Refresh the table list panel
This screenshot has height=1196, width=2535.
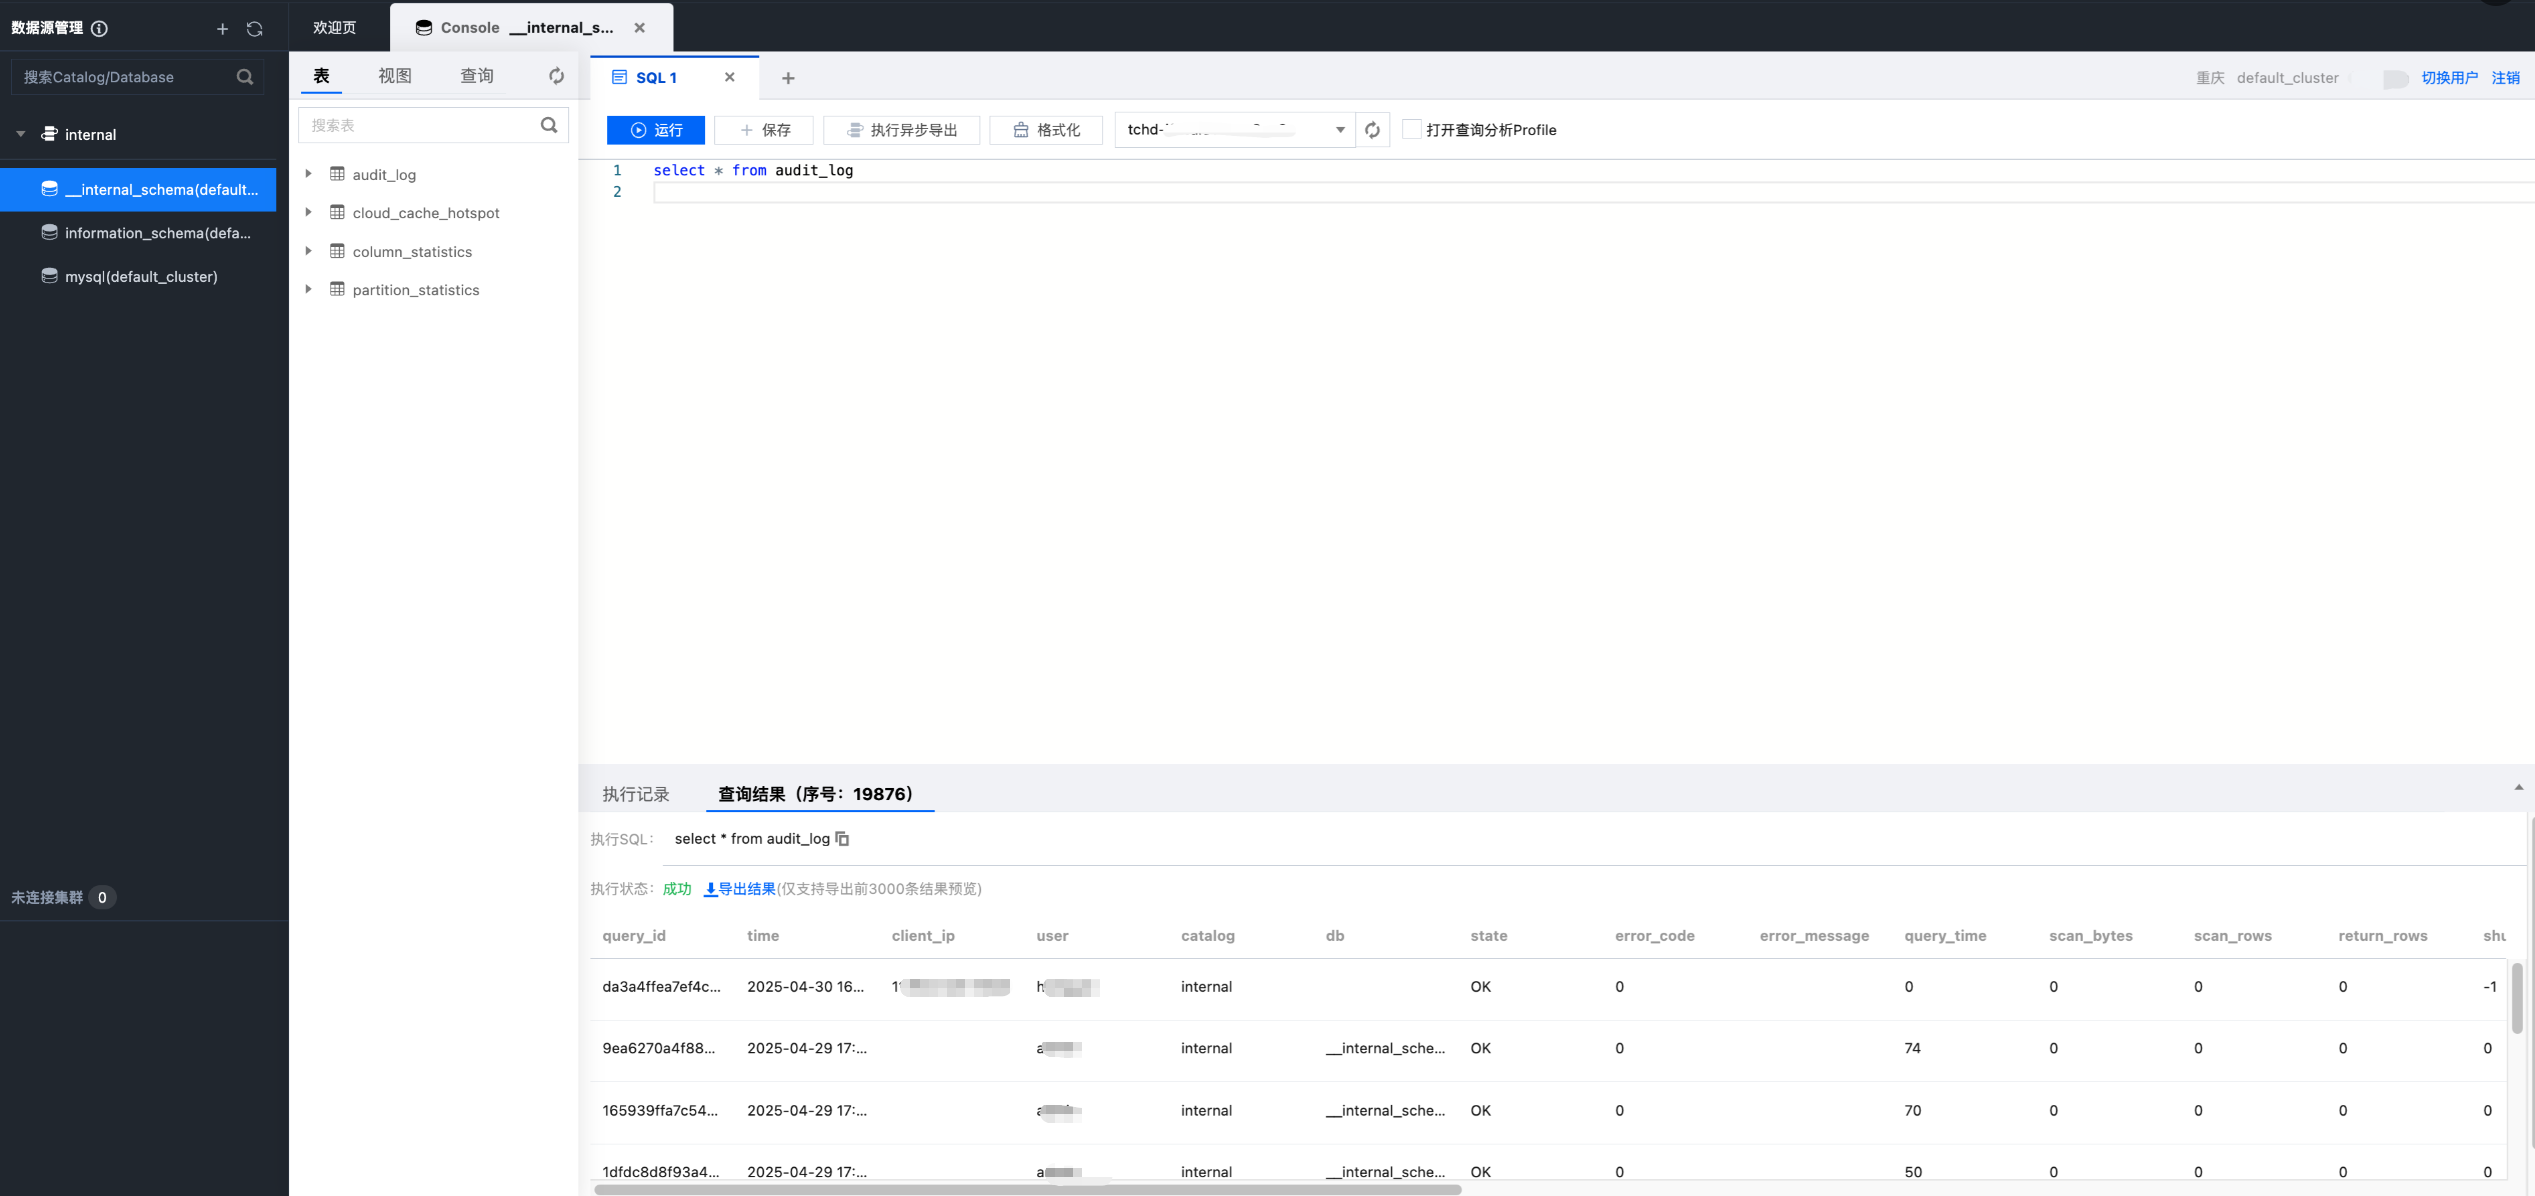coord(556,76)
